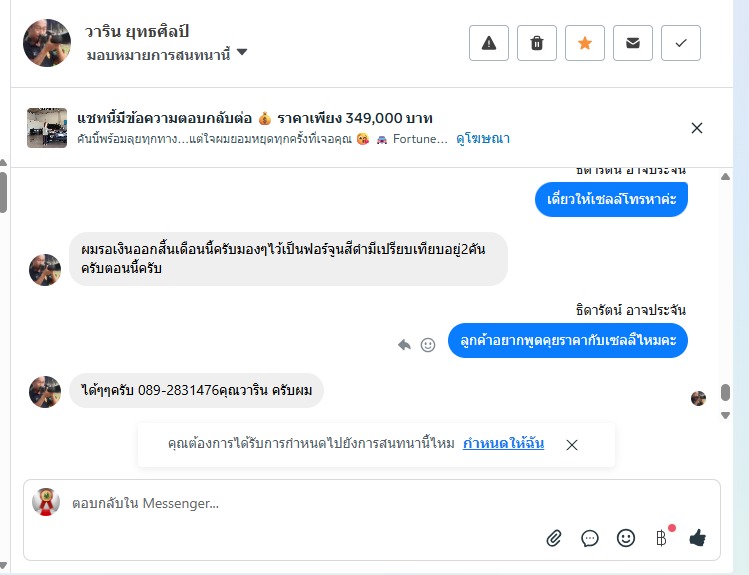749x575 pixels.
Task: Click the กำหนดให้ฉัน link
Action: click(503, 443)
